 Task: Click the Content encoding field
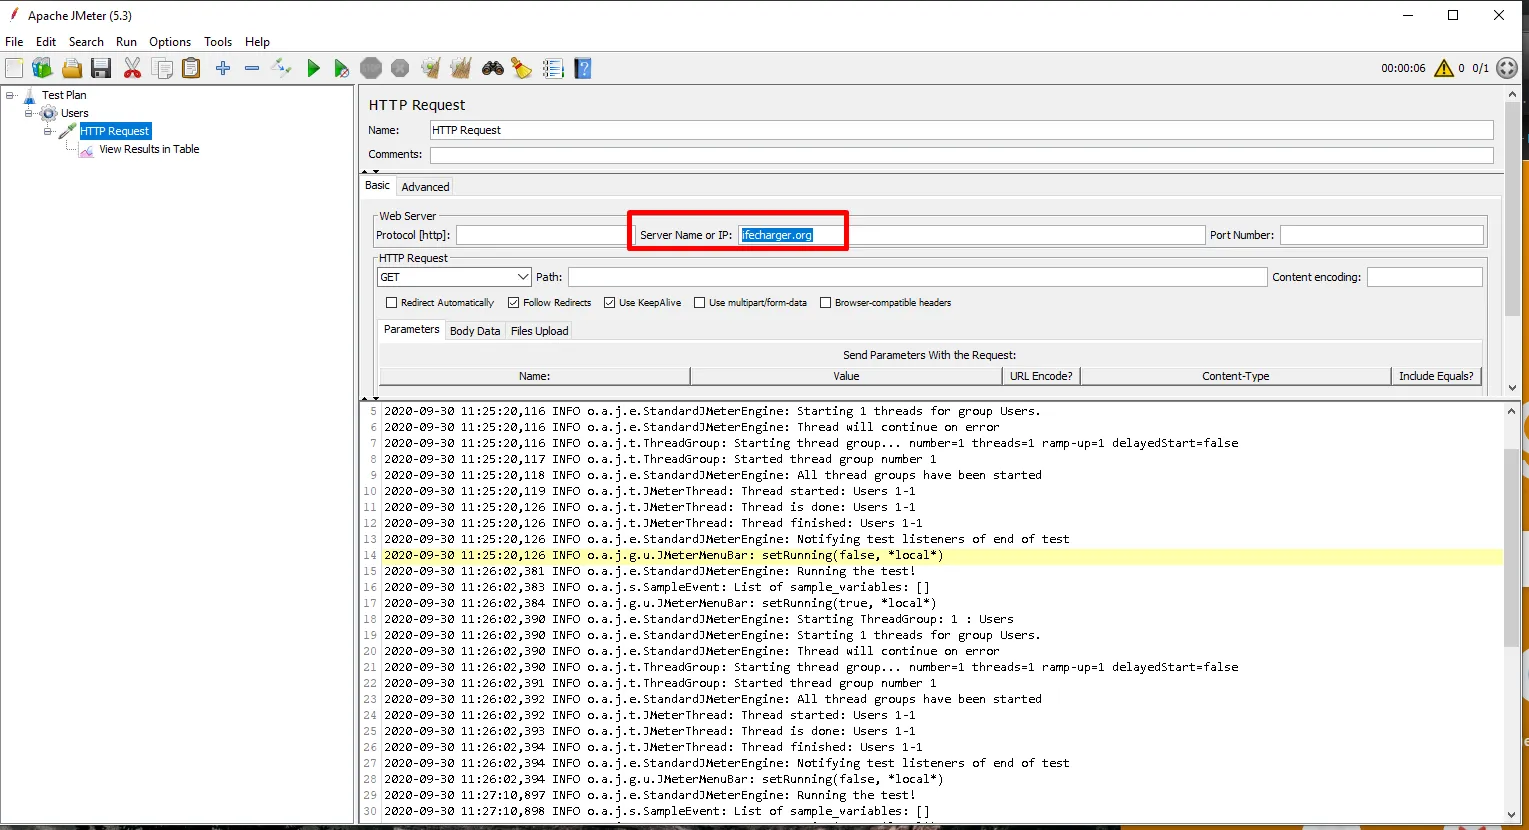[1425, 277]
